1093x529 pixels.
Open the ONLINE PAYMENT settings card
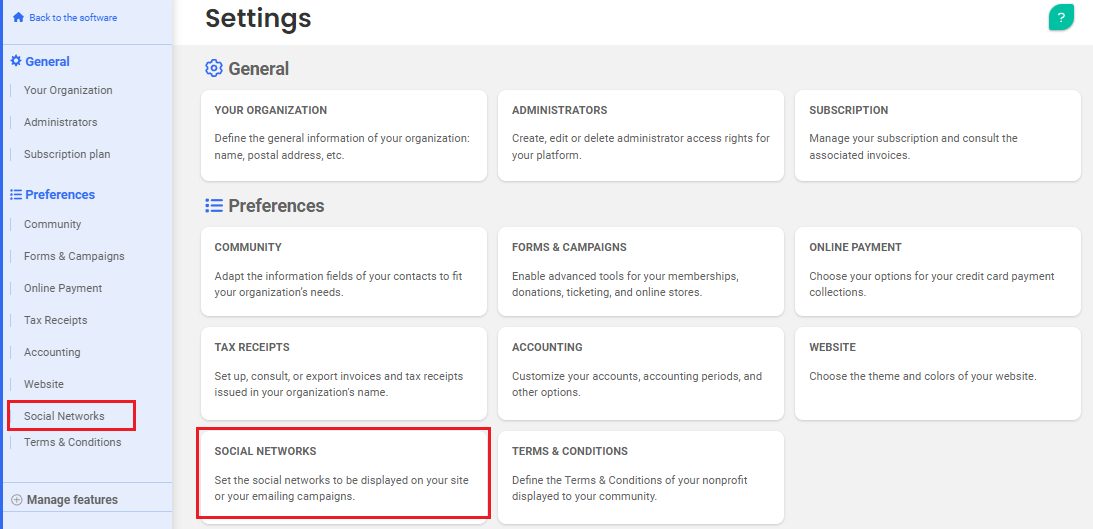tap(938, 272)
